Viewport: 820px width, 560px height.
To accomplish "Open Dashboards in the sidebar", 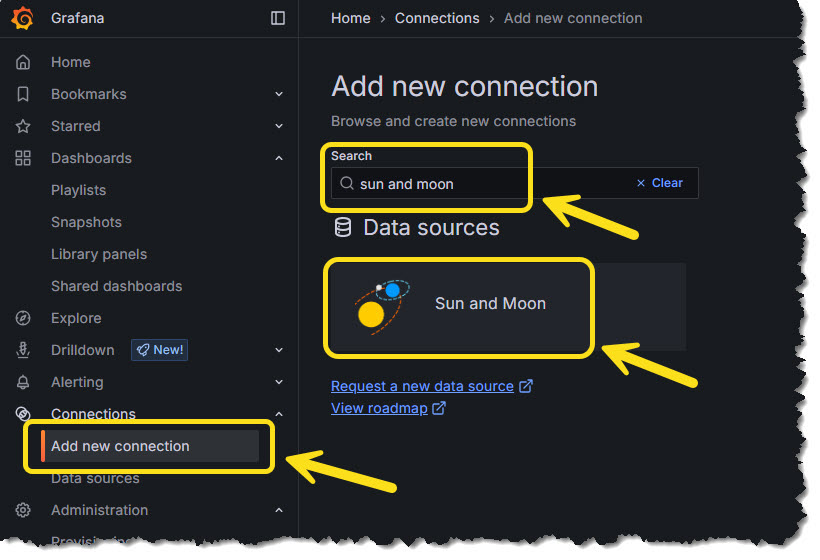I will (92, 158).
